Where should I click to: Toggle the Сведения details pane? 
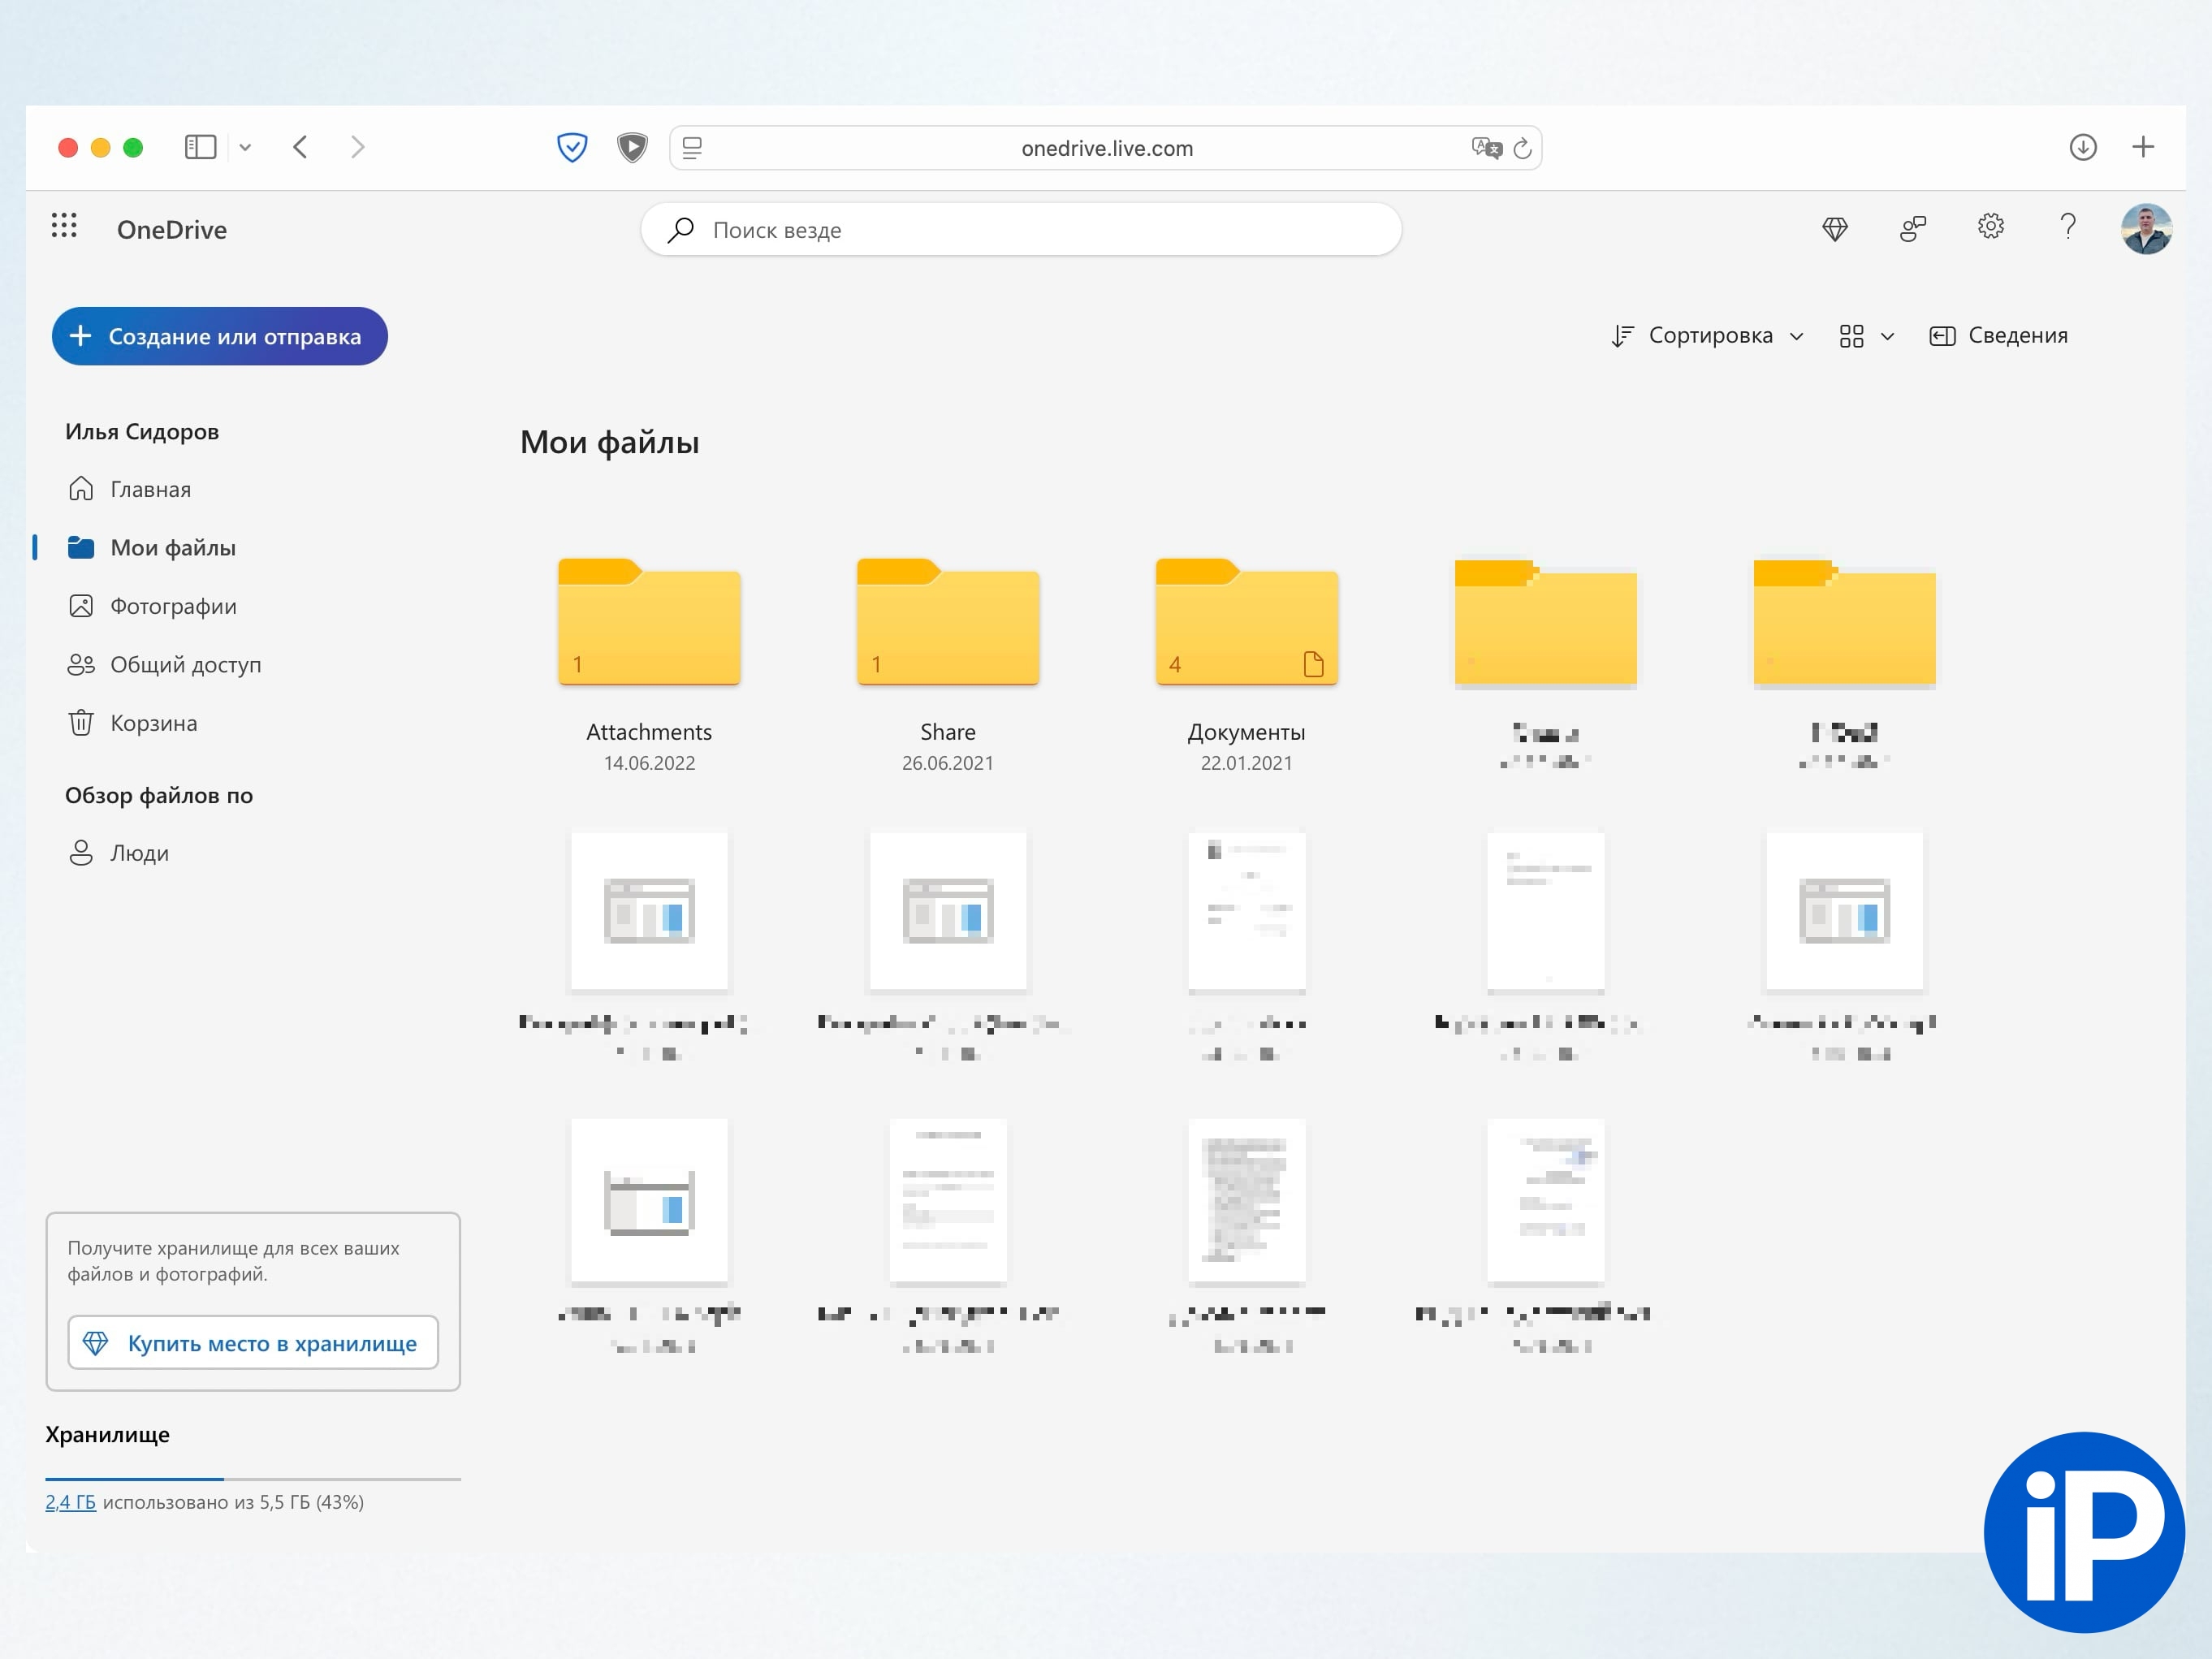click(x=1998, y=336)
